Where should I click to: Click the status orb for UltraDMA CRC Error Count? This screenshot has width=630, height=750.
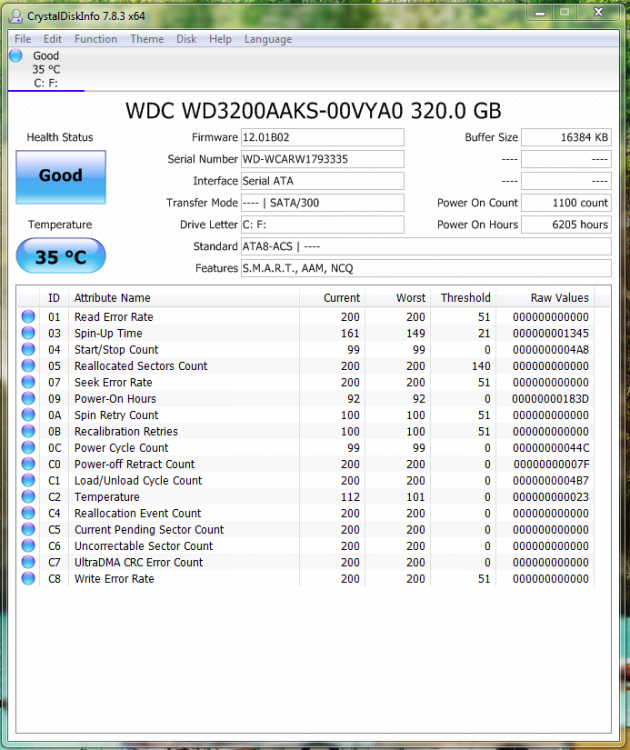[x=28, y=562]
